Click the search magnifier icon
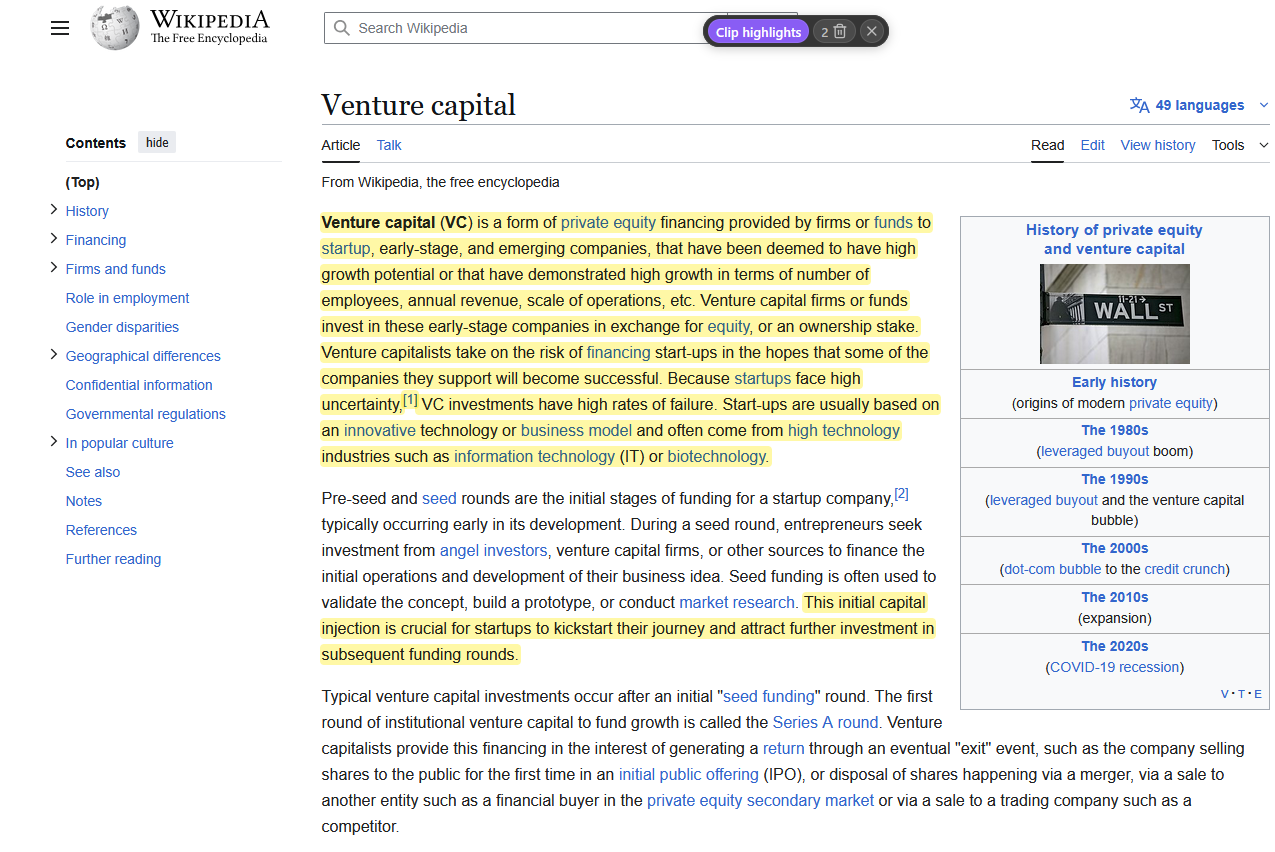Image resolution: width=1275 pixels, height=852 pixels. pyautogui.click(x=342, y=28)
